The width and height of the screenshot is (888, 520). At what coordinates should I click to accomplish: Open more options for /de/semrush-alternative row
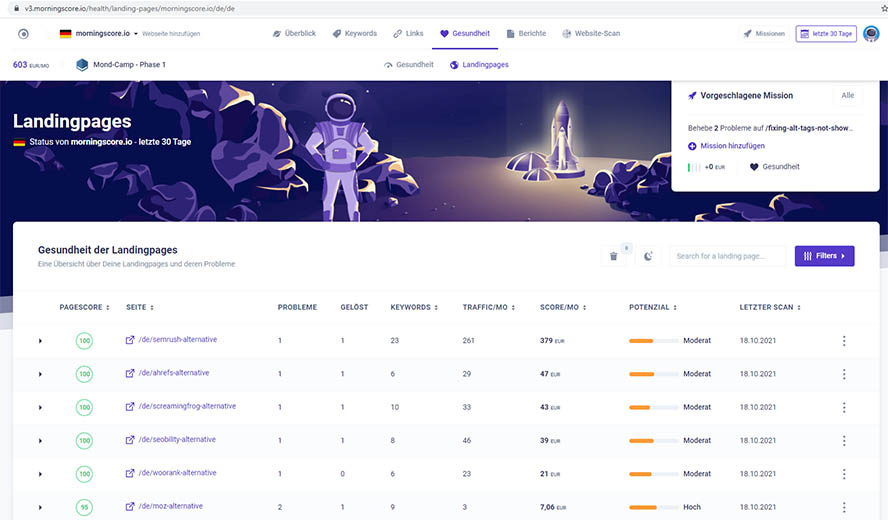click(844, 341)
